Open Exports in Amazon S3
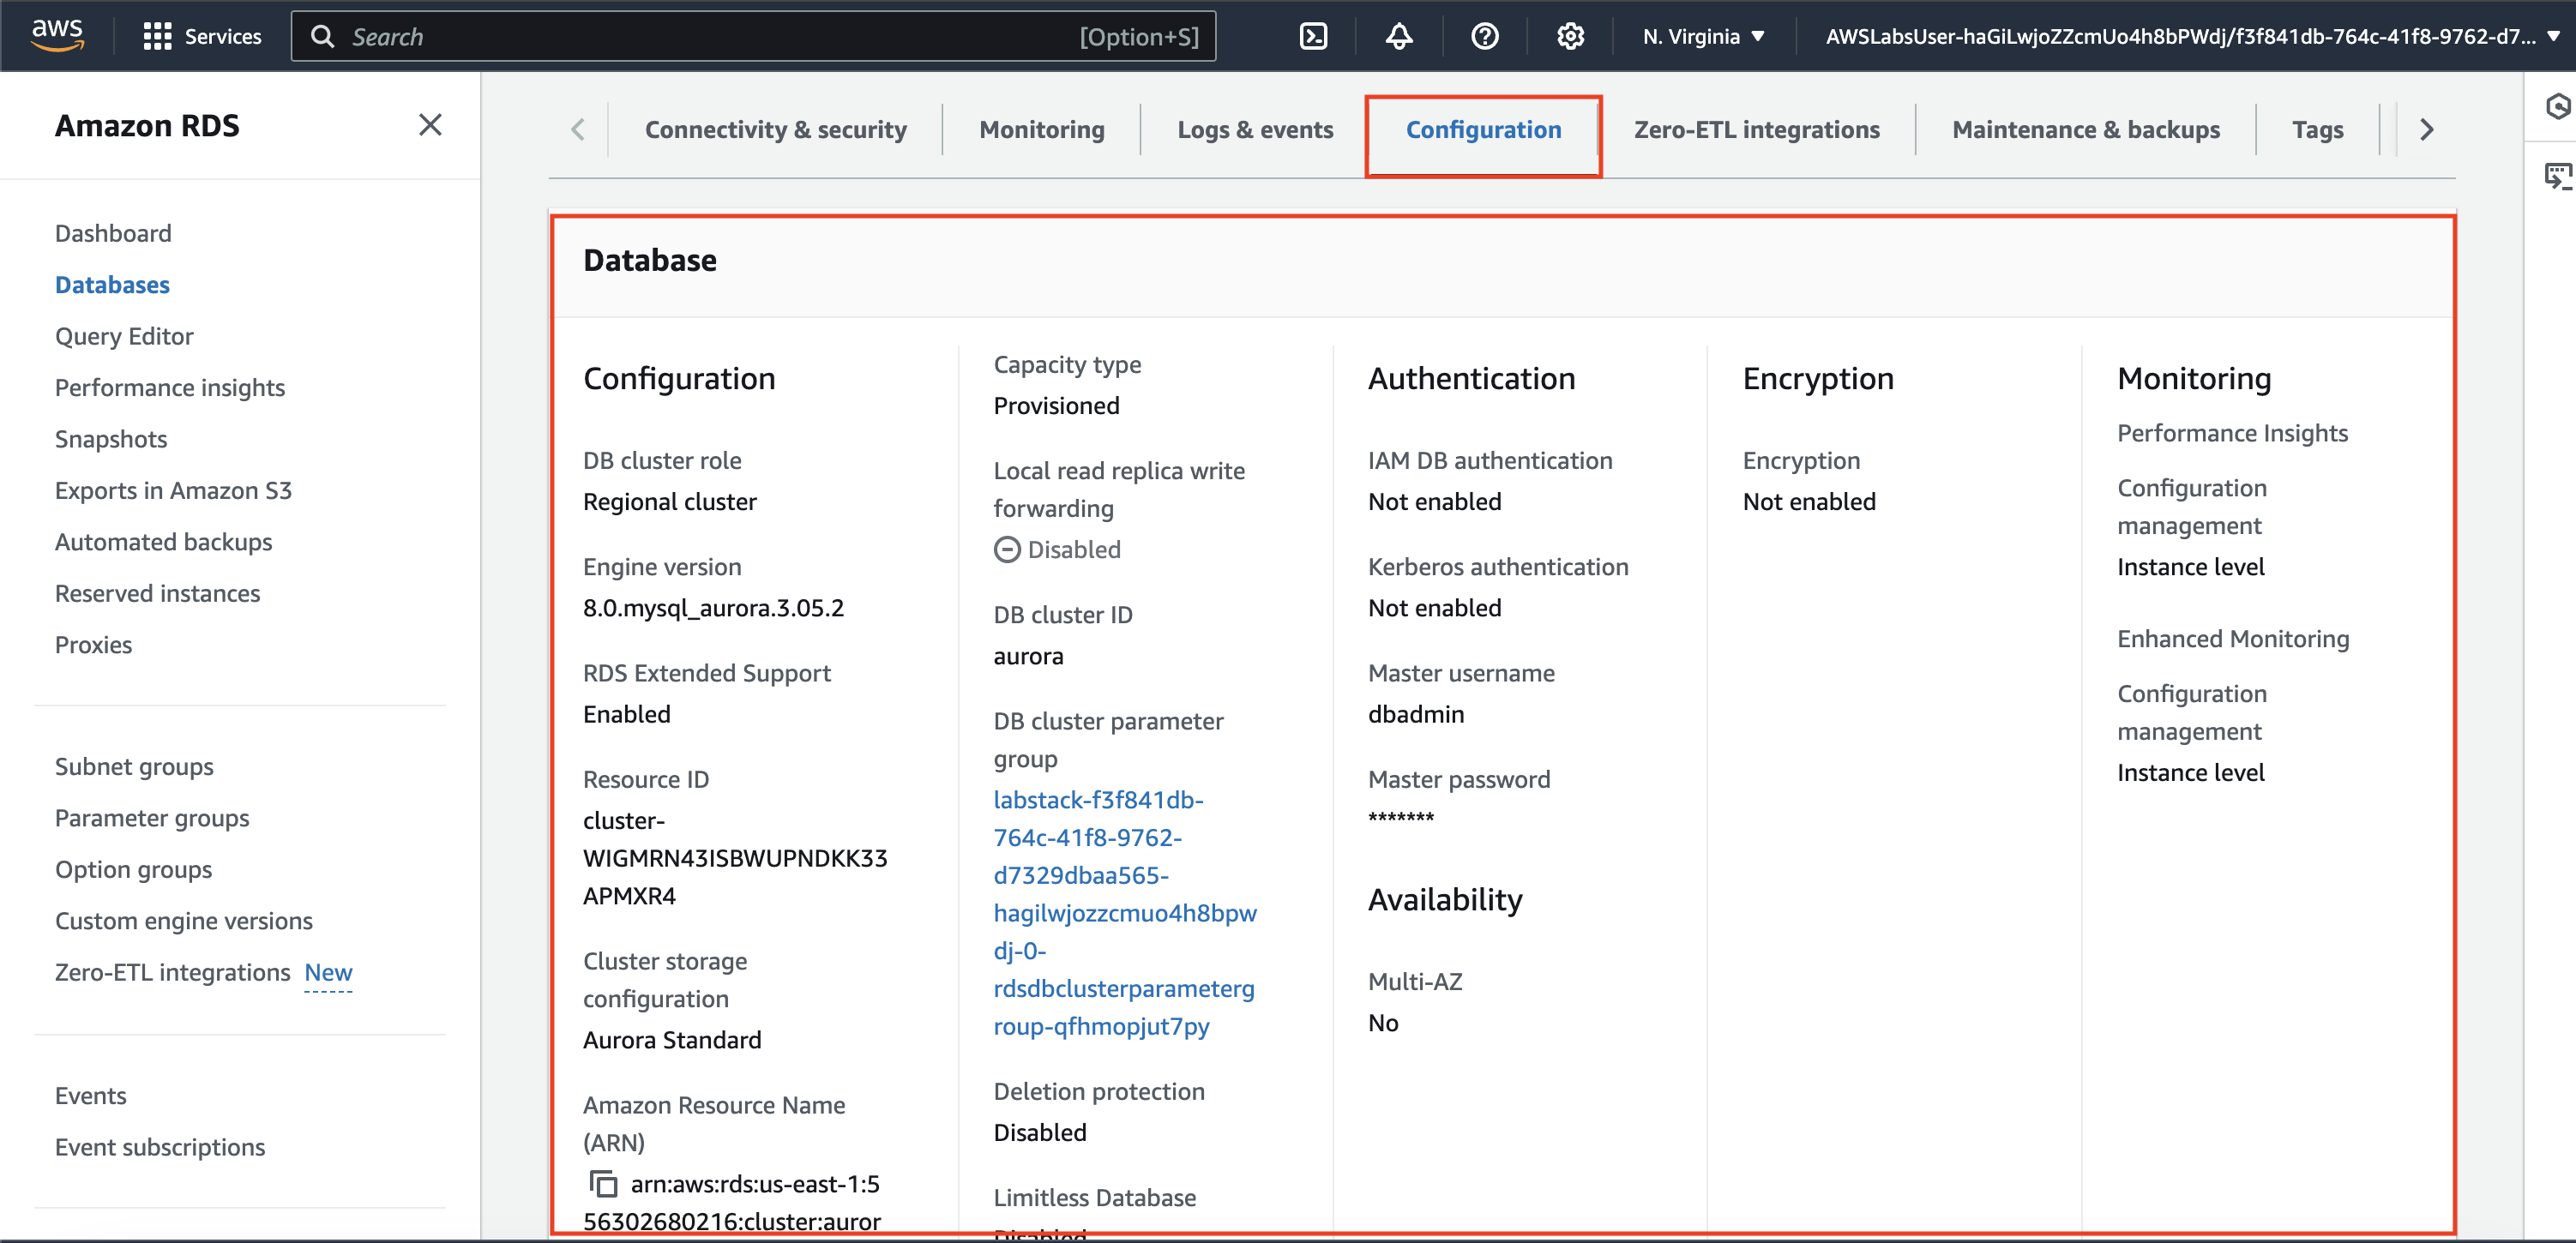 tap(173, 490)
